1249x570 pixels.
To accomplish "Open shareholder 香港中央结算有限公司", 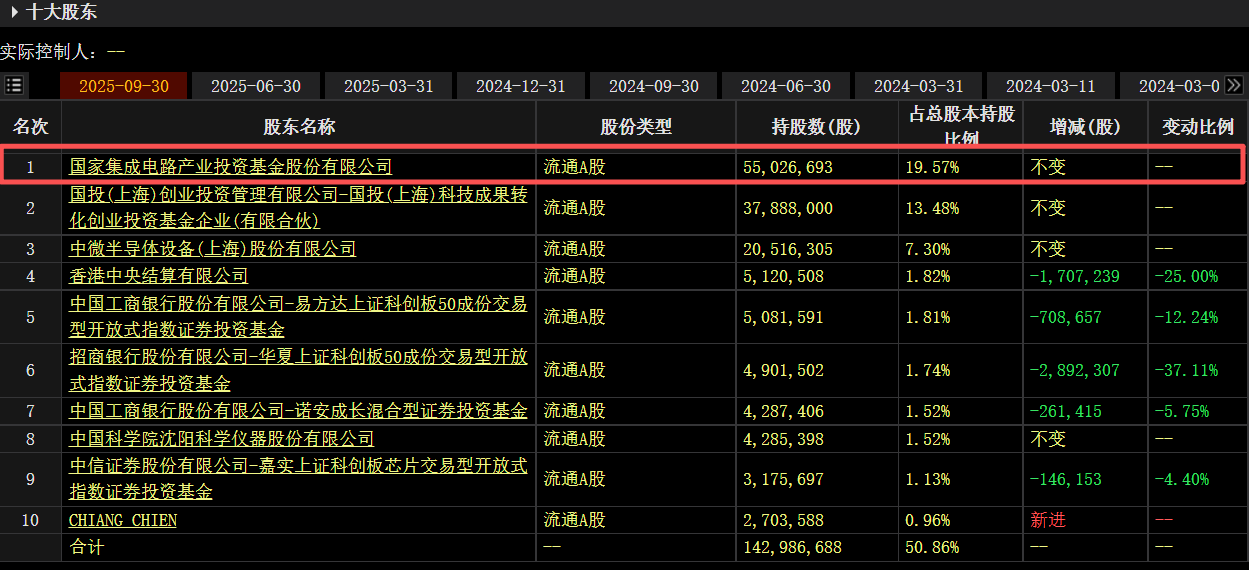I will click(158, 276).
